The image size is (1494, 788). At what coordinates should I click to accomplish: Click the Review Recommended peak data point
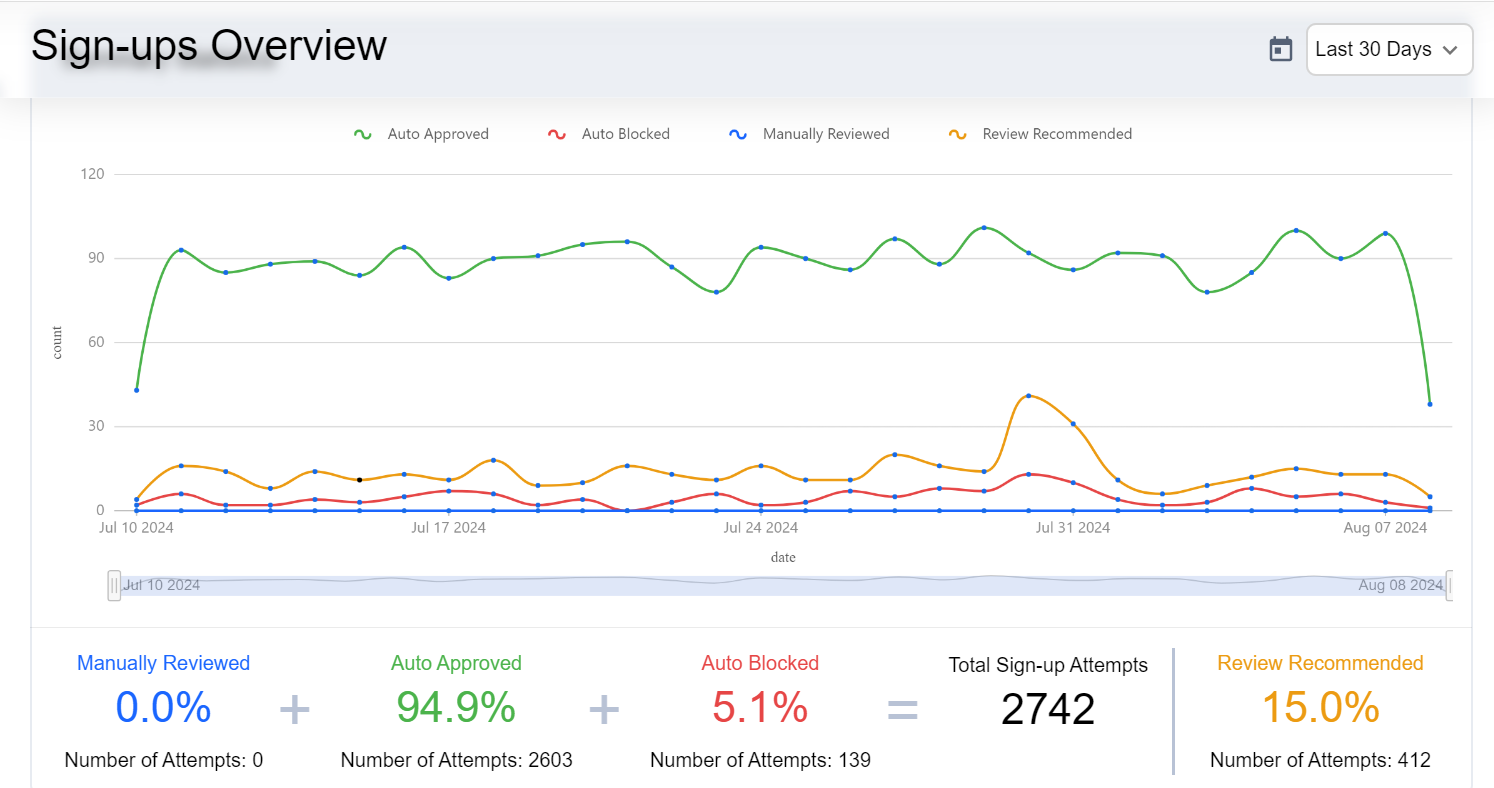coord(1028,396)
